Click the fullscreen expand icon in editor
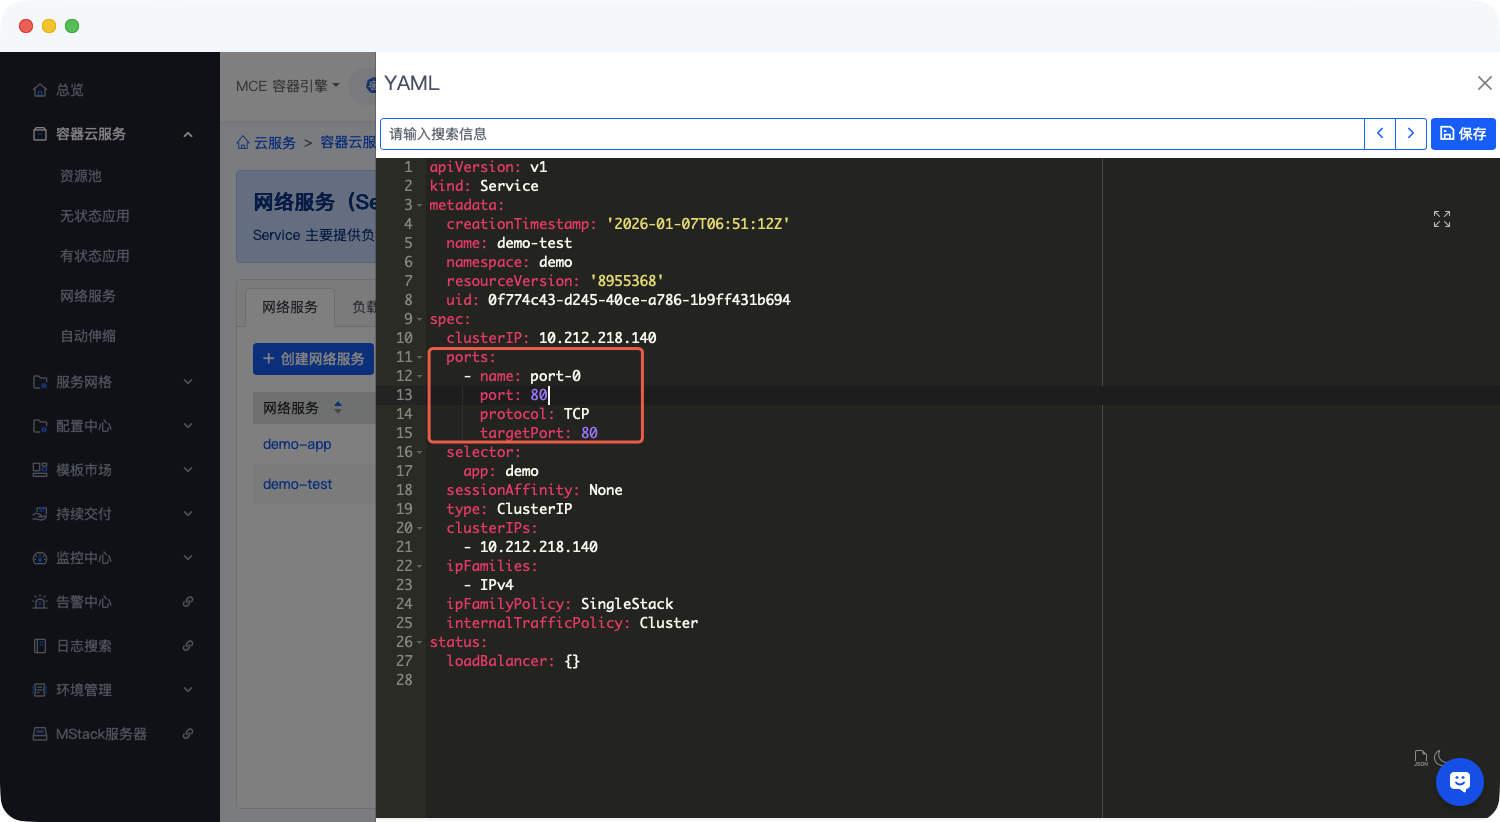The height and width of the screenshot is (822, 1500). 1441,219
